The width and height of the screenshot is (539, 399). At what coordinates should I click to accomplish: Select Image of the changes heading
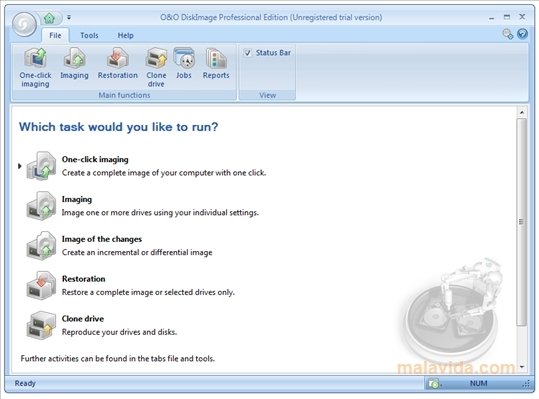pyautogui.click(x=102, y=239)
